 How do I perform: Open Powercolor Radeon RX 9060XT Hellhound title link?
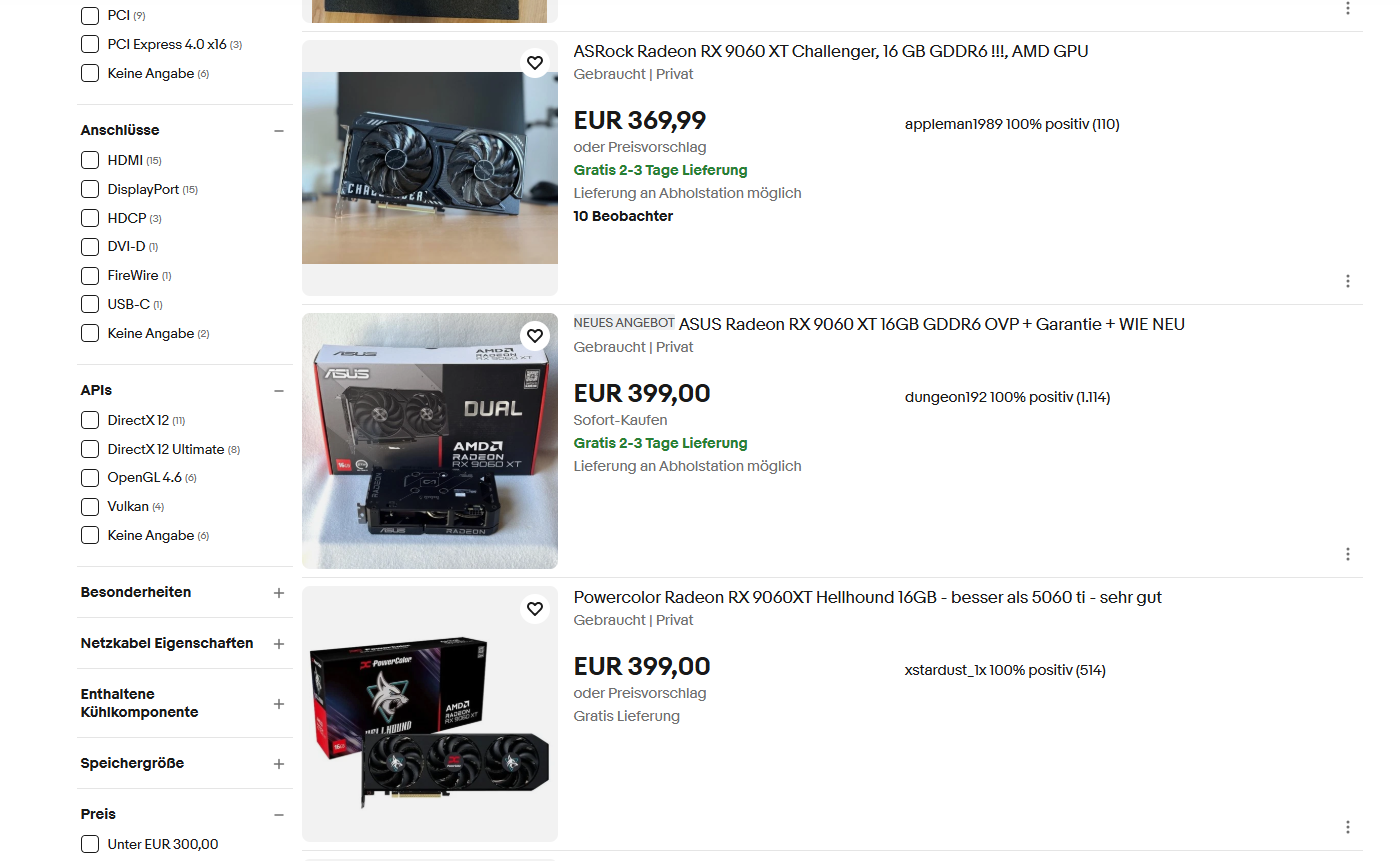[868, 597]
